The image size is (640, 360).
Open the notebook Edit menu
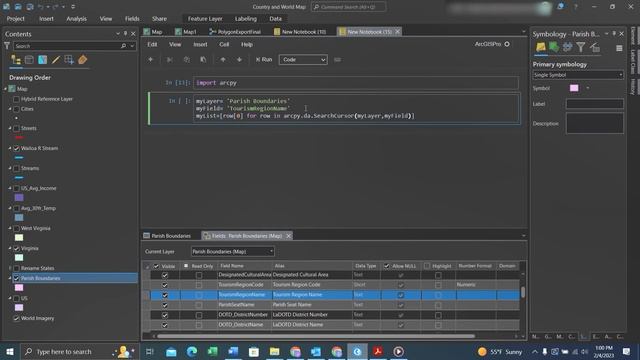tap(152, 44)
